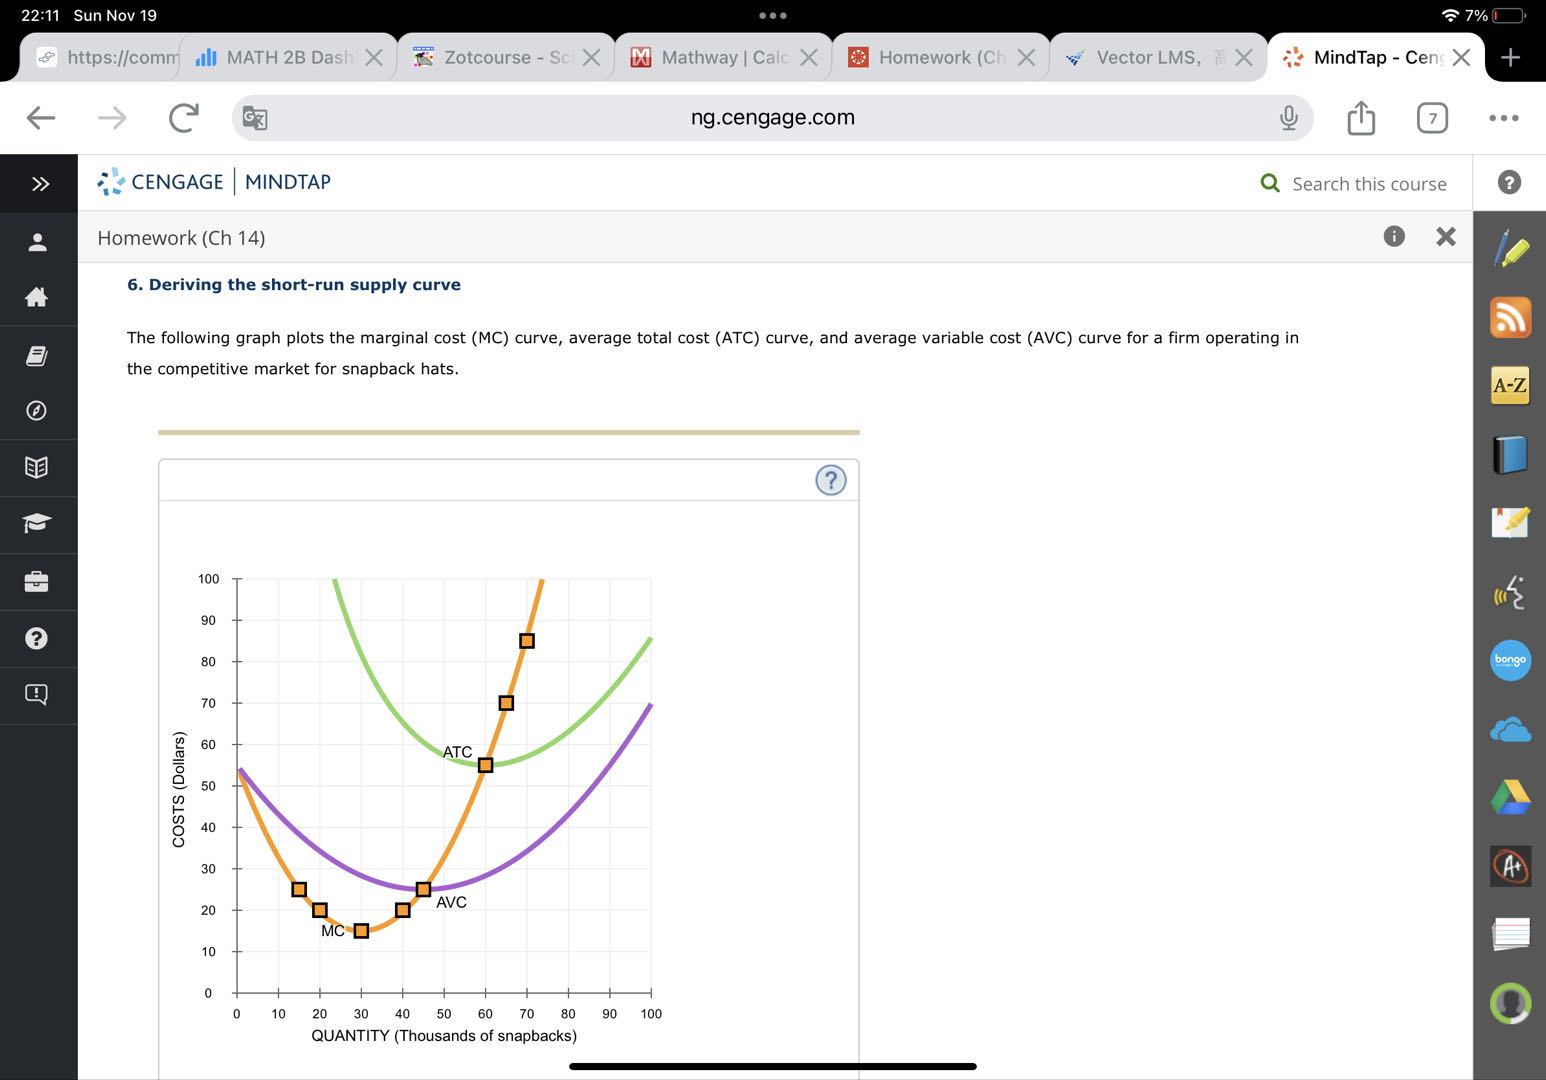Viewport: 1546px width, 1080px height.
Task: Add a new tab with the plus button
Action: point(1510,57)
